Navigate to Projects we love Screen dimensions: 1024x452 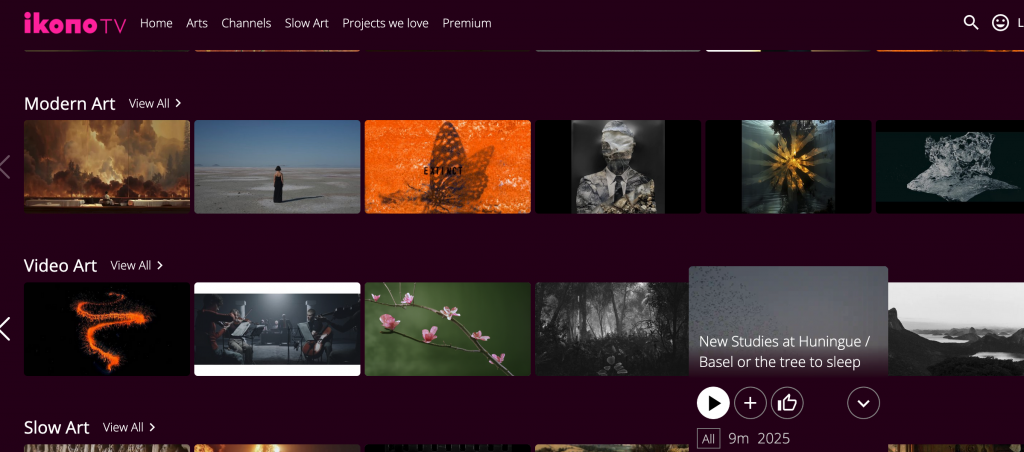point(385,23)
